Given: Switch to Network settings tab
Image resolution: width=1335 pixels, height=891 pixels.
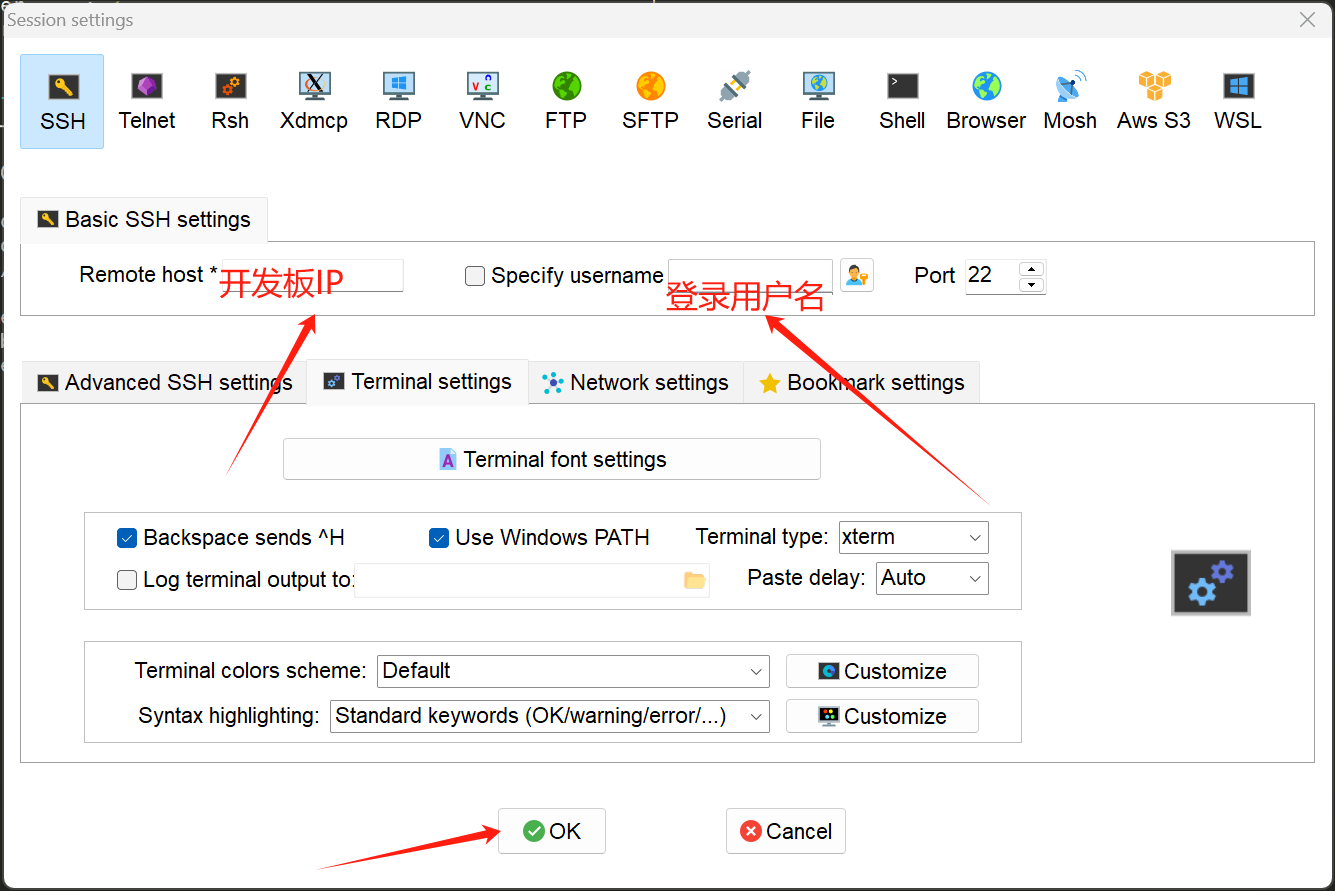Looking at the screenshot, I should click(x=635, y=382).
